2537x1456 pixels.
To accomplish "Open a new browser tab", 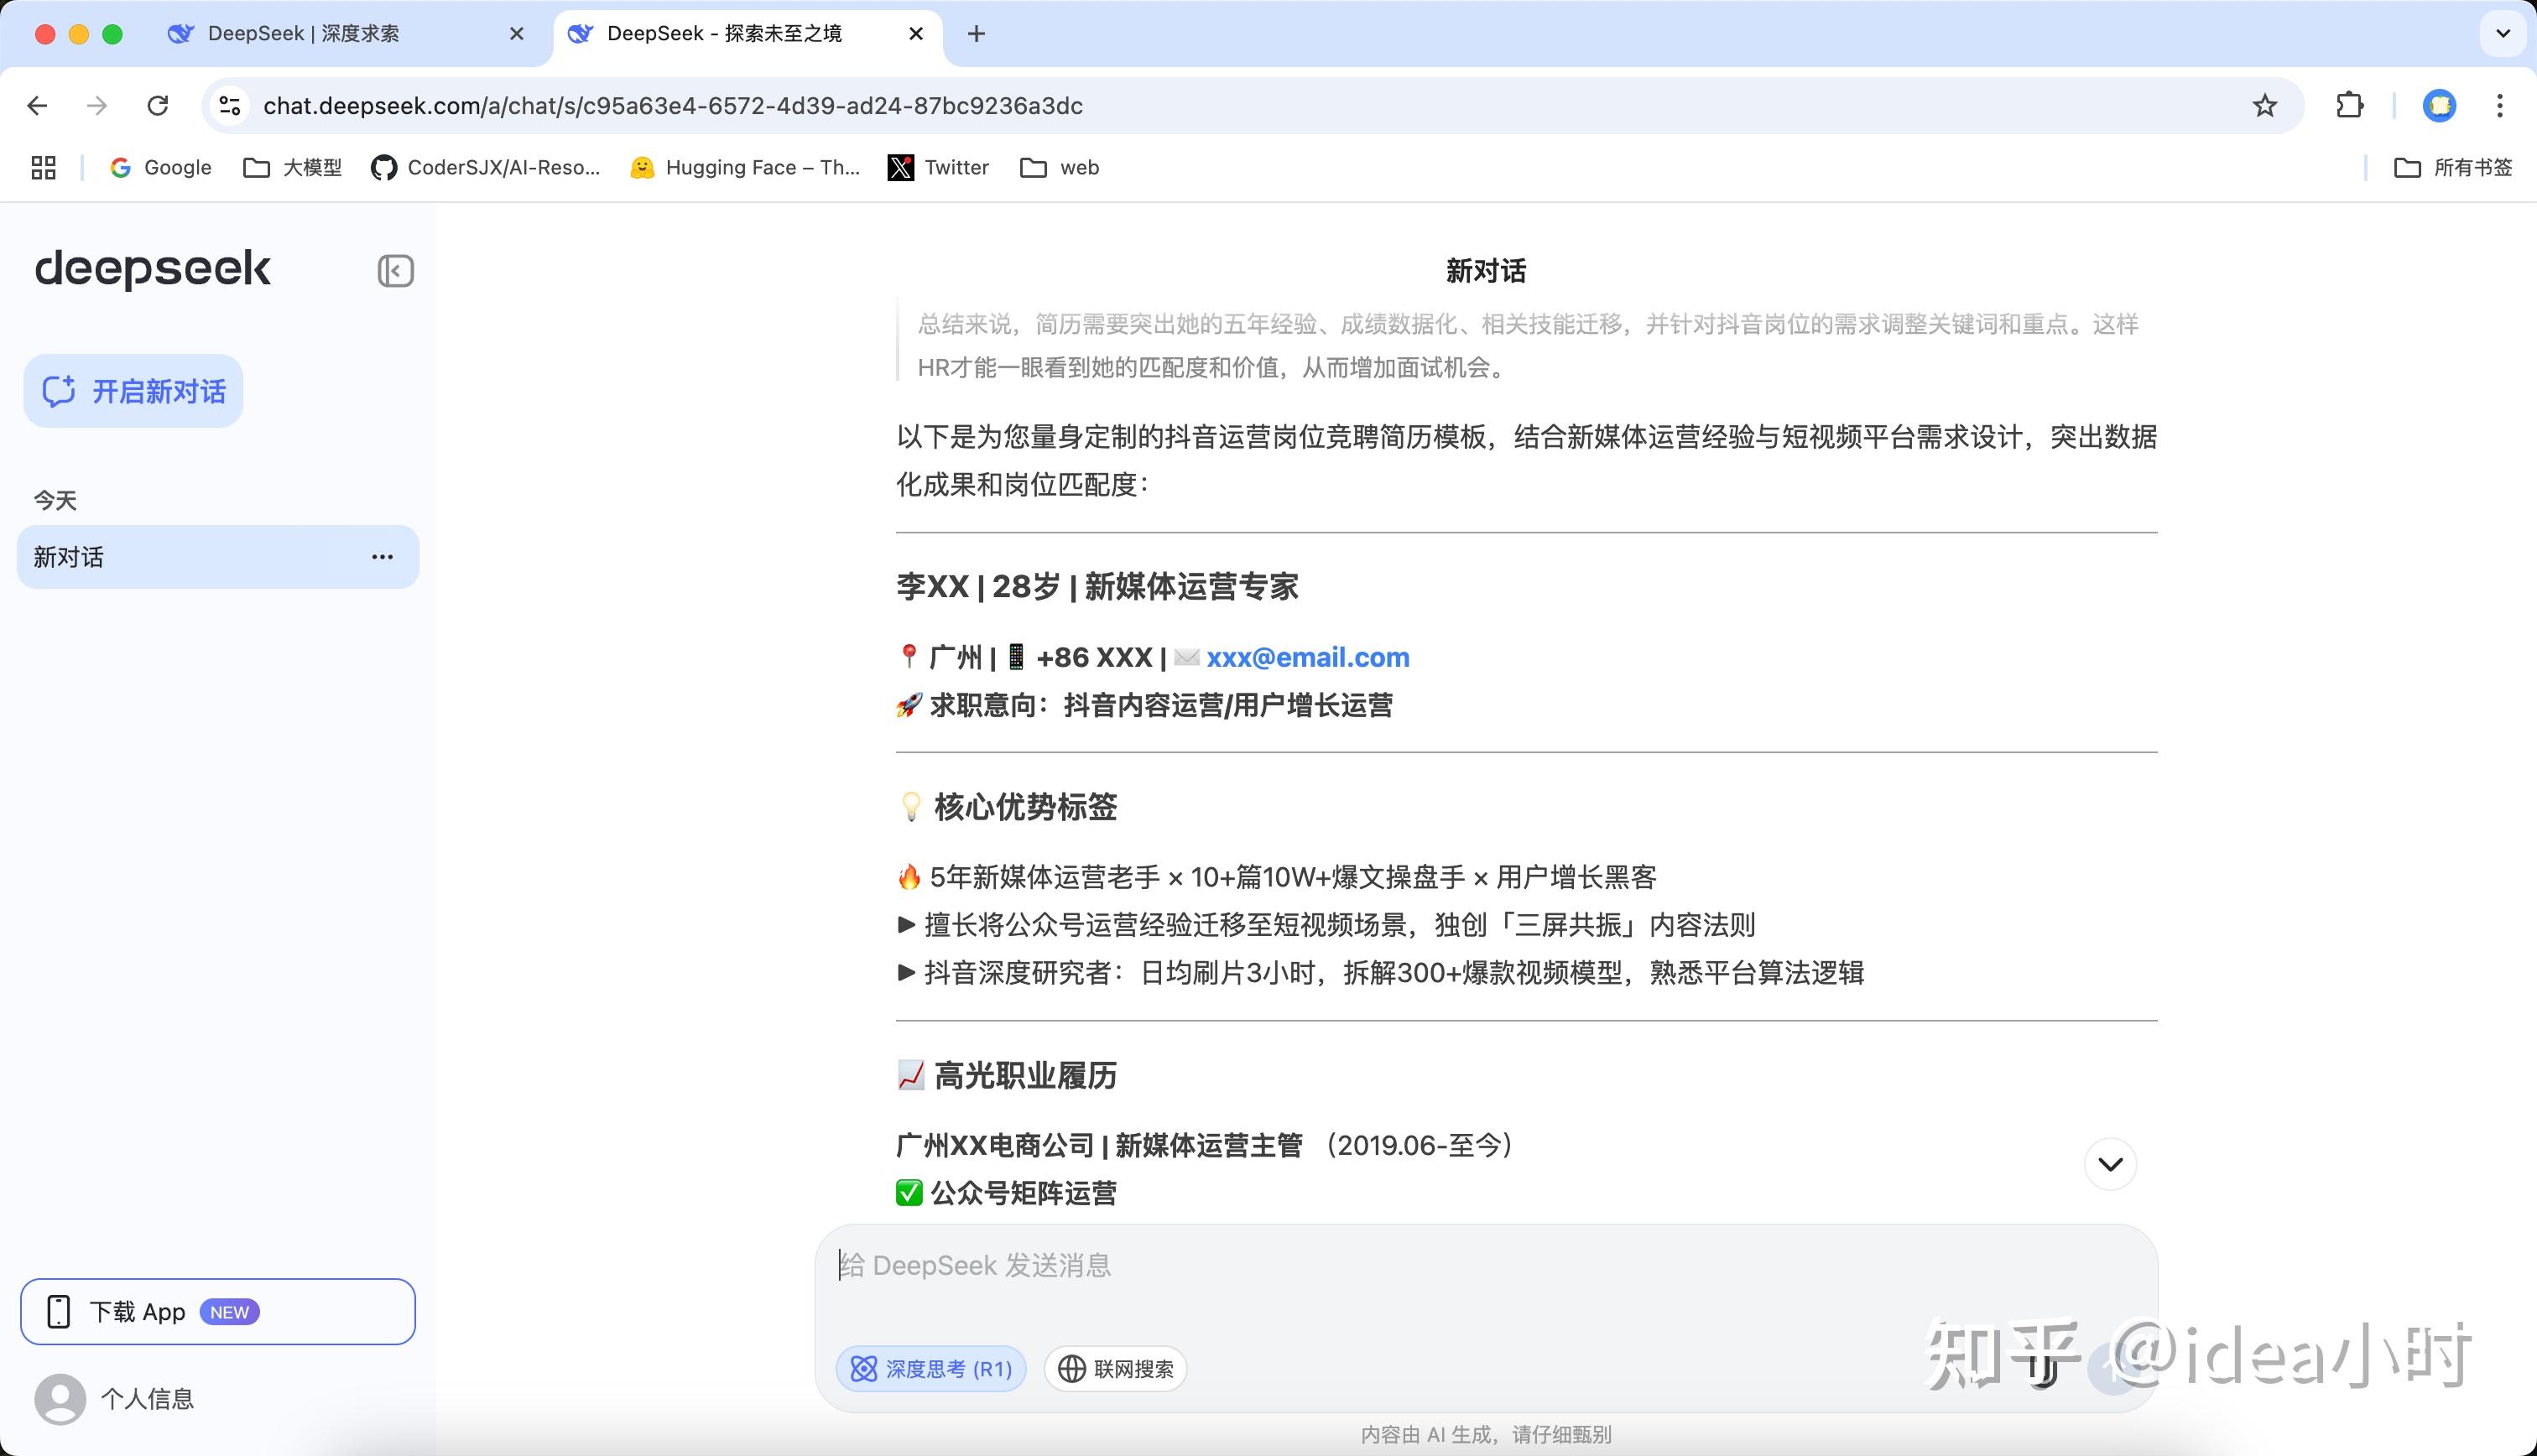I will pyautogui.click(x=977, y=34).
